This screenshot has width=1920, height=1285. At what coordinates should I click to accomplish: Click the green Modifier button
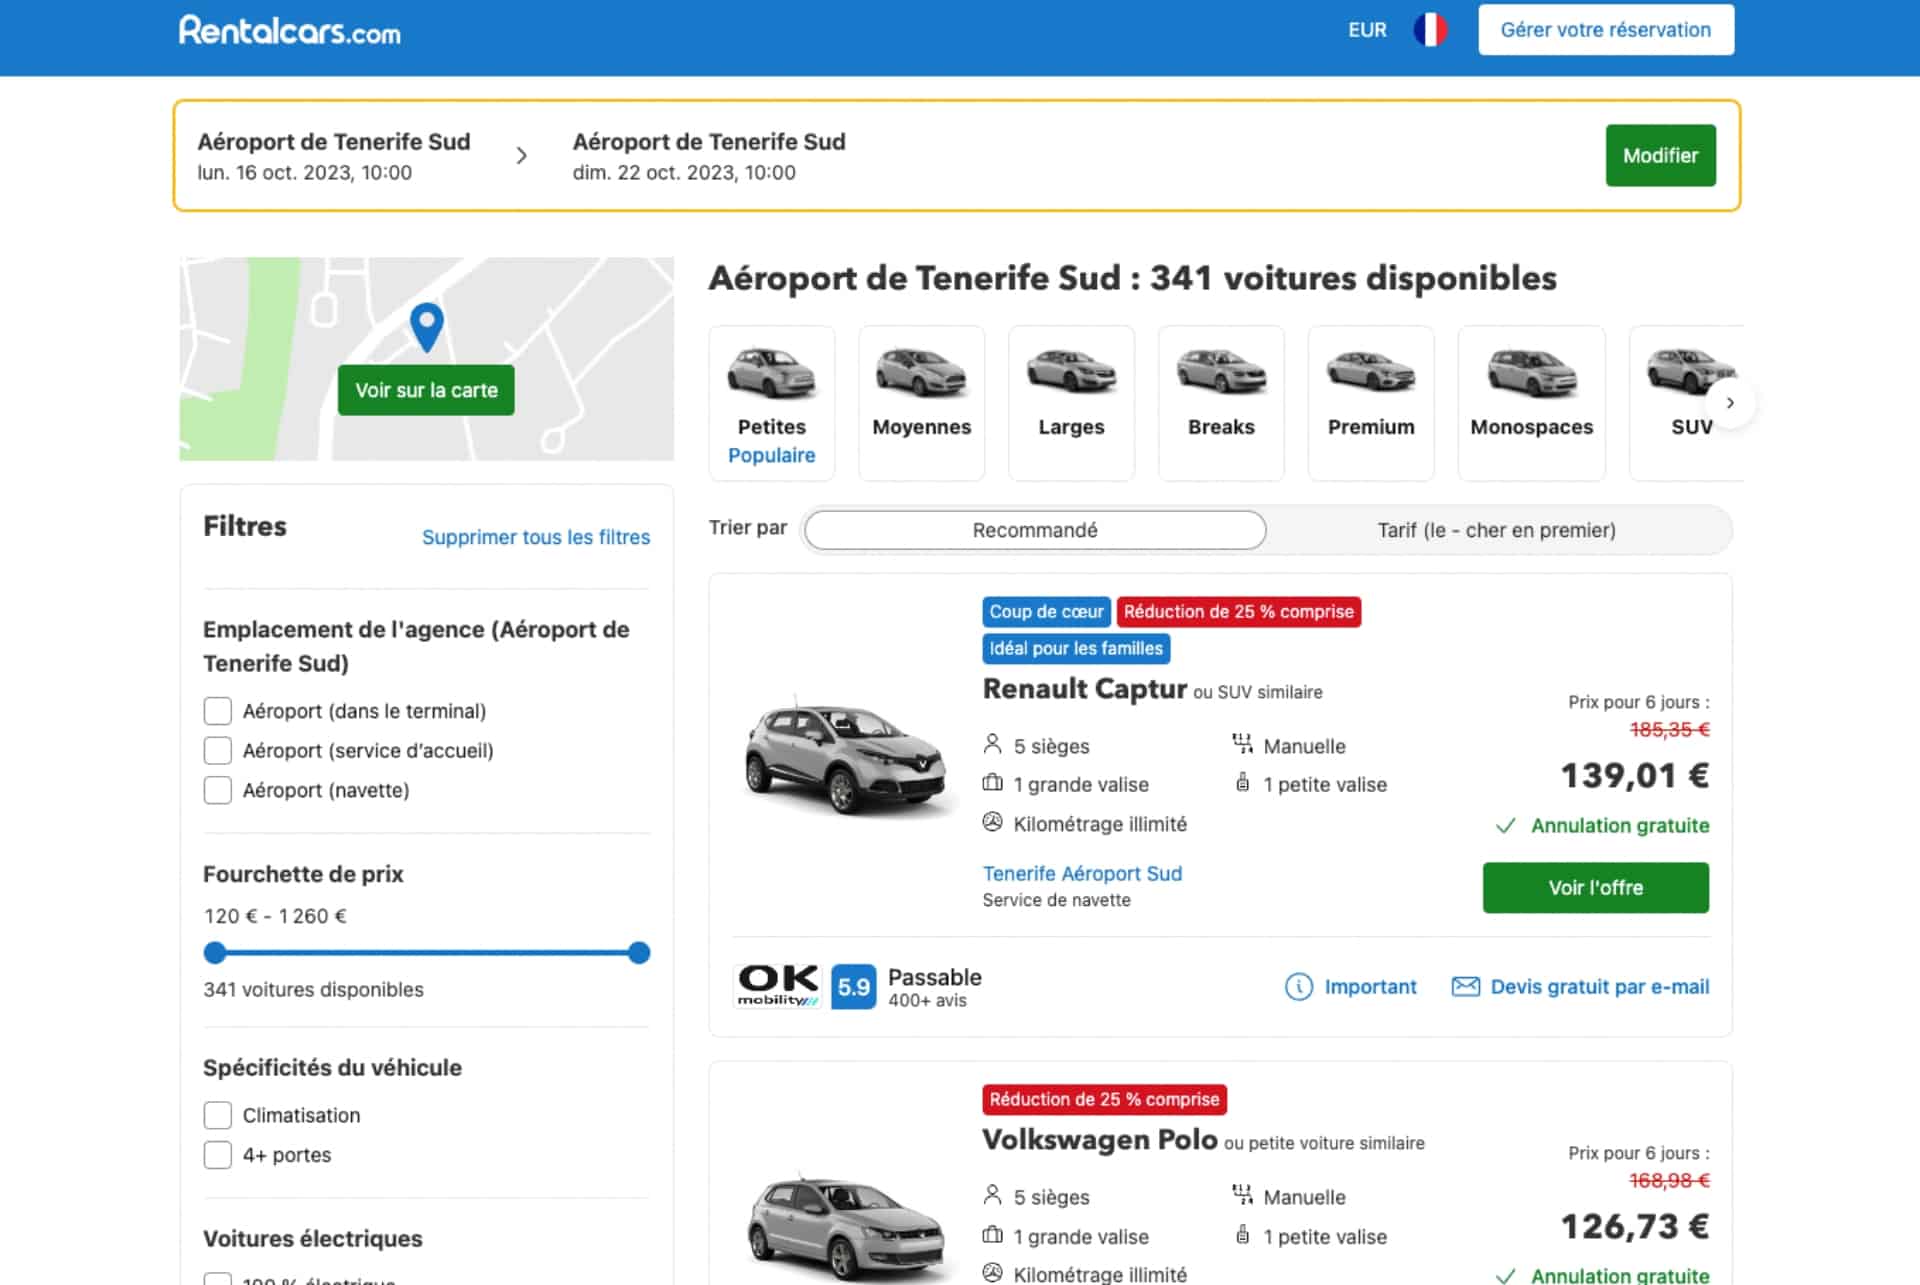[1661, 155]
